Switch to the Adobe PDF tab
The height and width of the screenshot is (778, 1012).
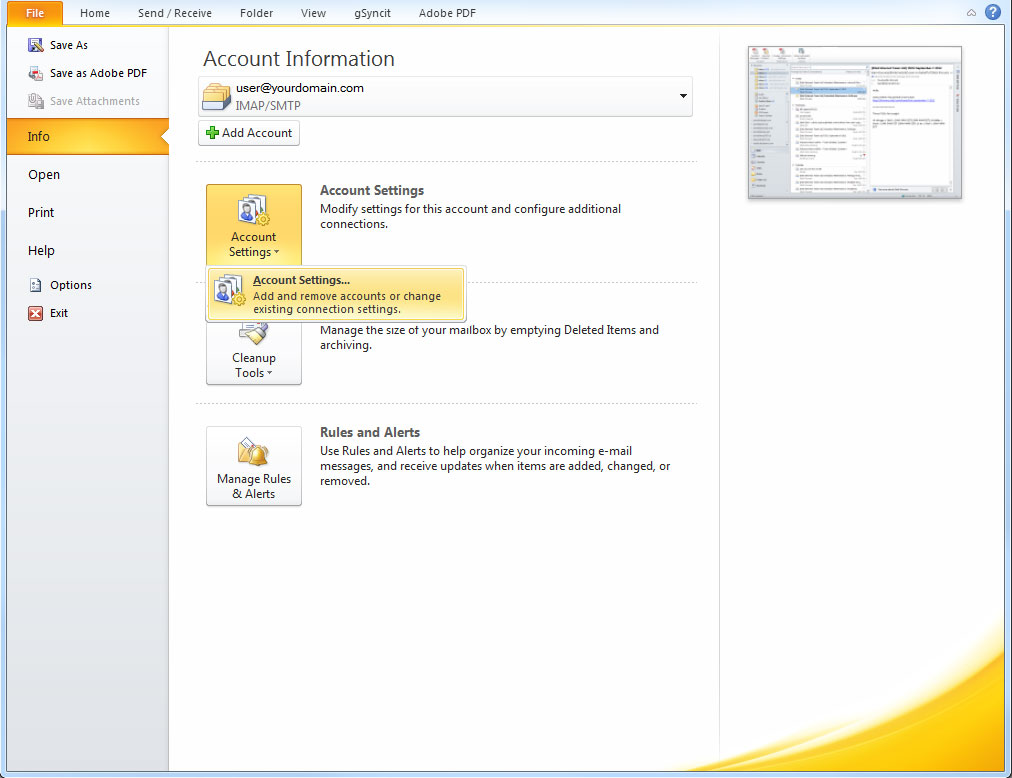tap(447, 13)
